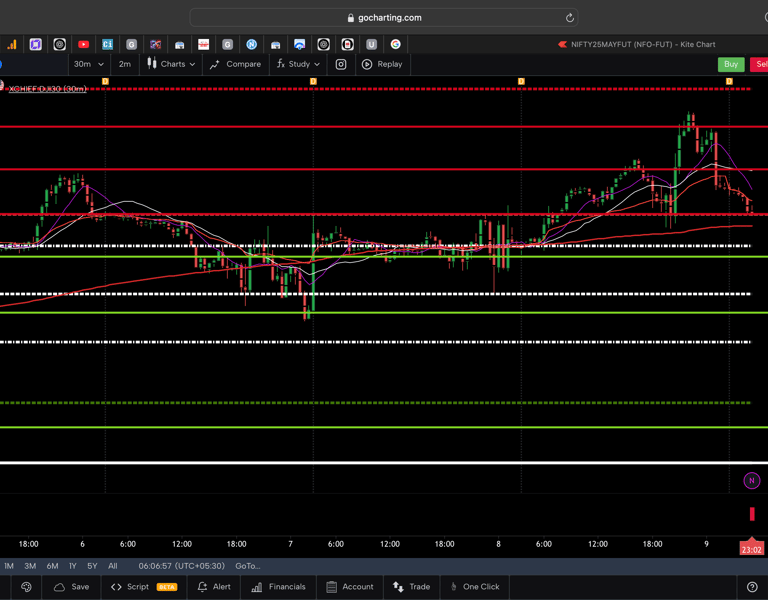
Task: Take a chart snapshot with camera icon
Action: (x=341, y=64)
